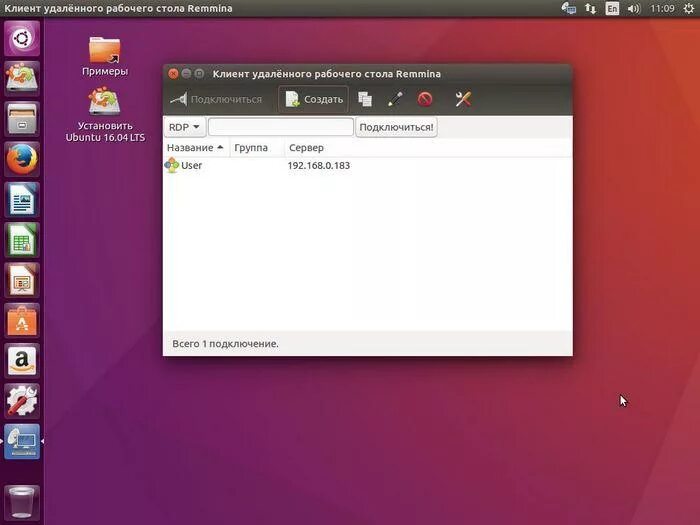Launch Firefox from the dock
The image size is (700, 525).
coord(22,159)
